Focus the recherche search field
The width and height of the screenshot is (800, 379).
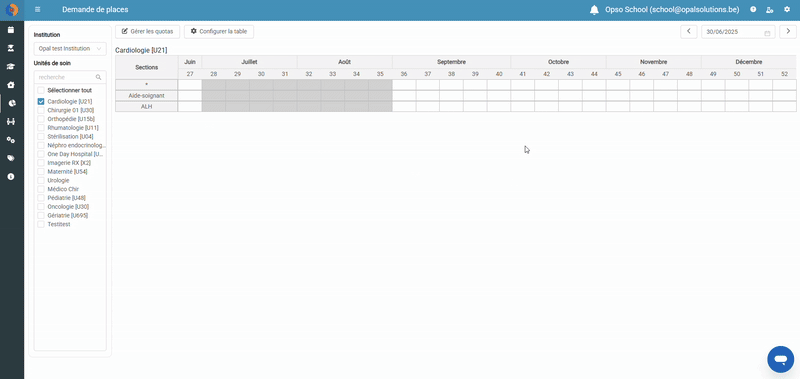coord(70,77)
